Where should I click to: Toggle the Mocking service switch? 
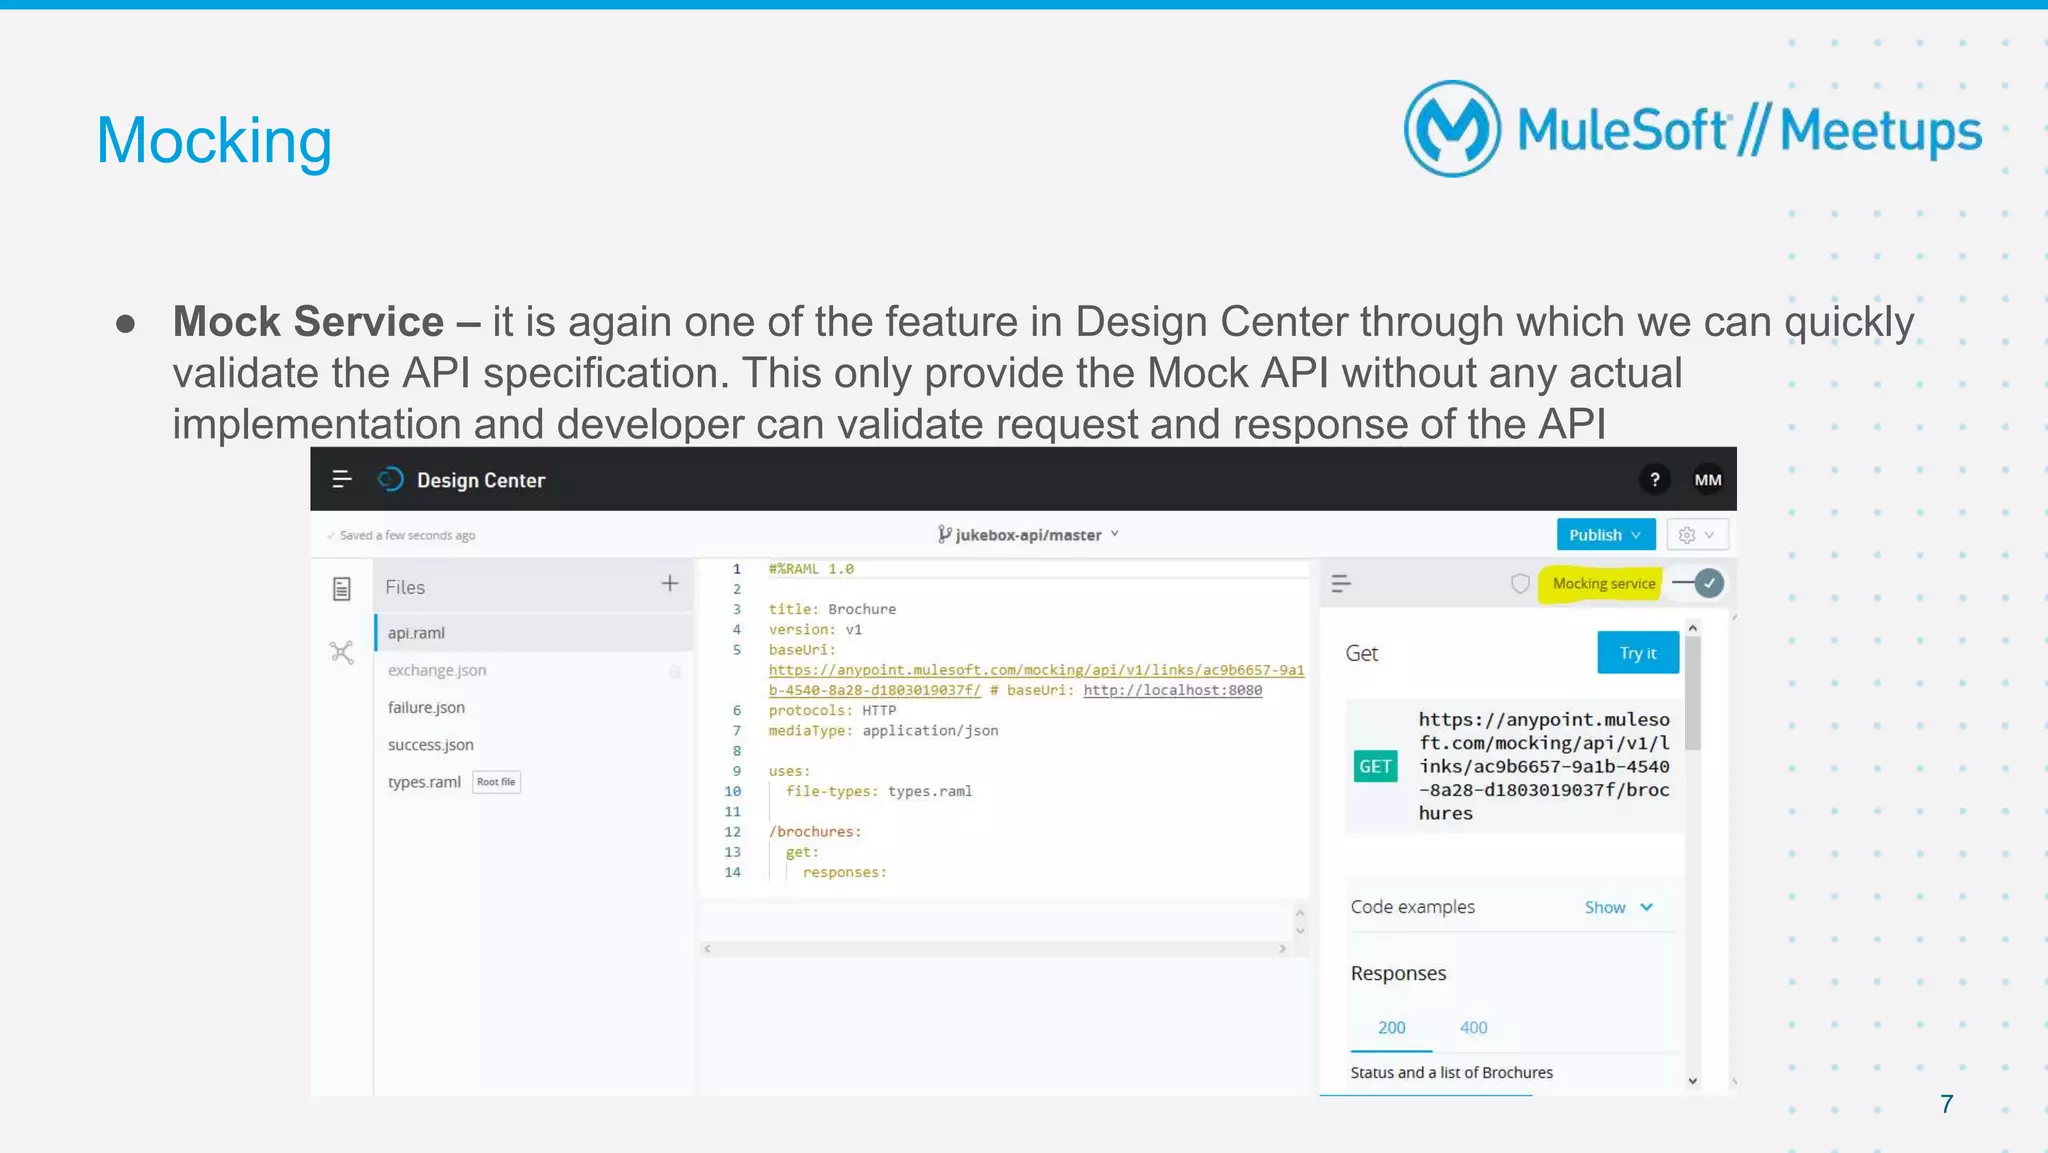1699,583
